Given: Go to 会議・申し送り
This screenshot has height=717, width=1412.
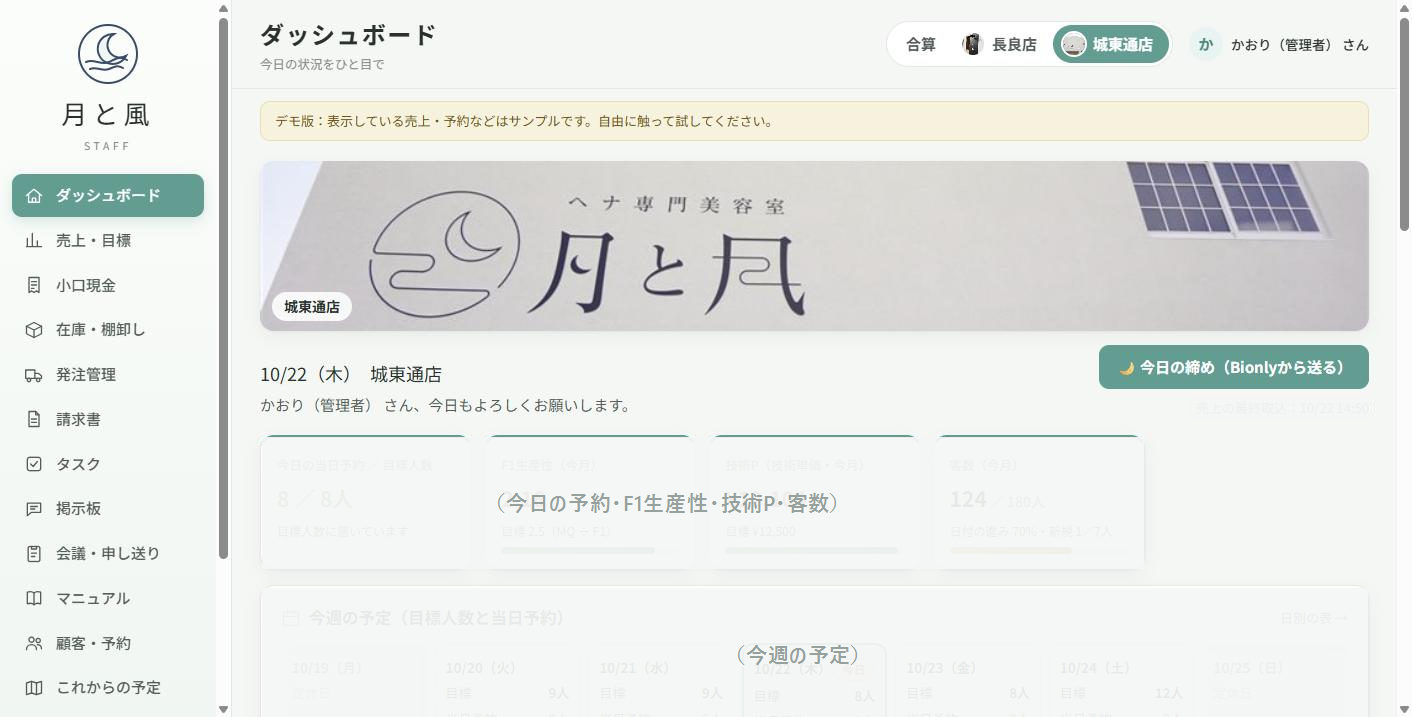Looking at the screenshot, I should pyautogui.click(x=108, y=553).
